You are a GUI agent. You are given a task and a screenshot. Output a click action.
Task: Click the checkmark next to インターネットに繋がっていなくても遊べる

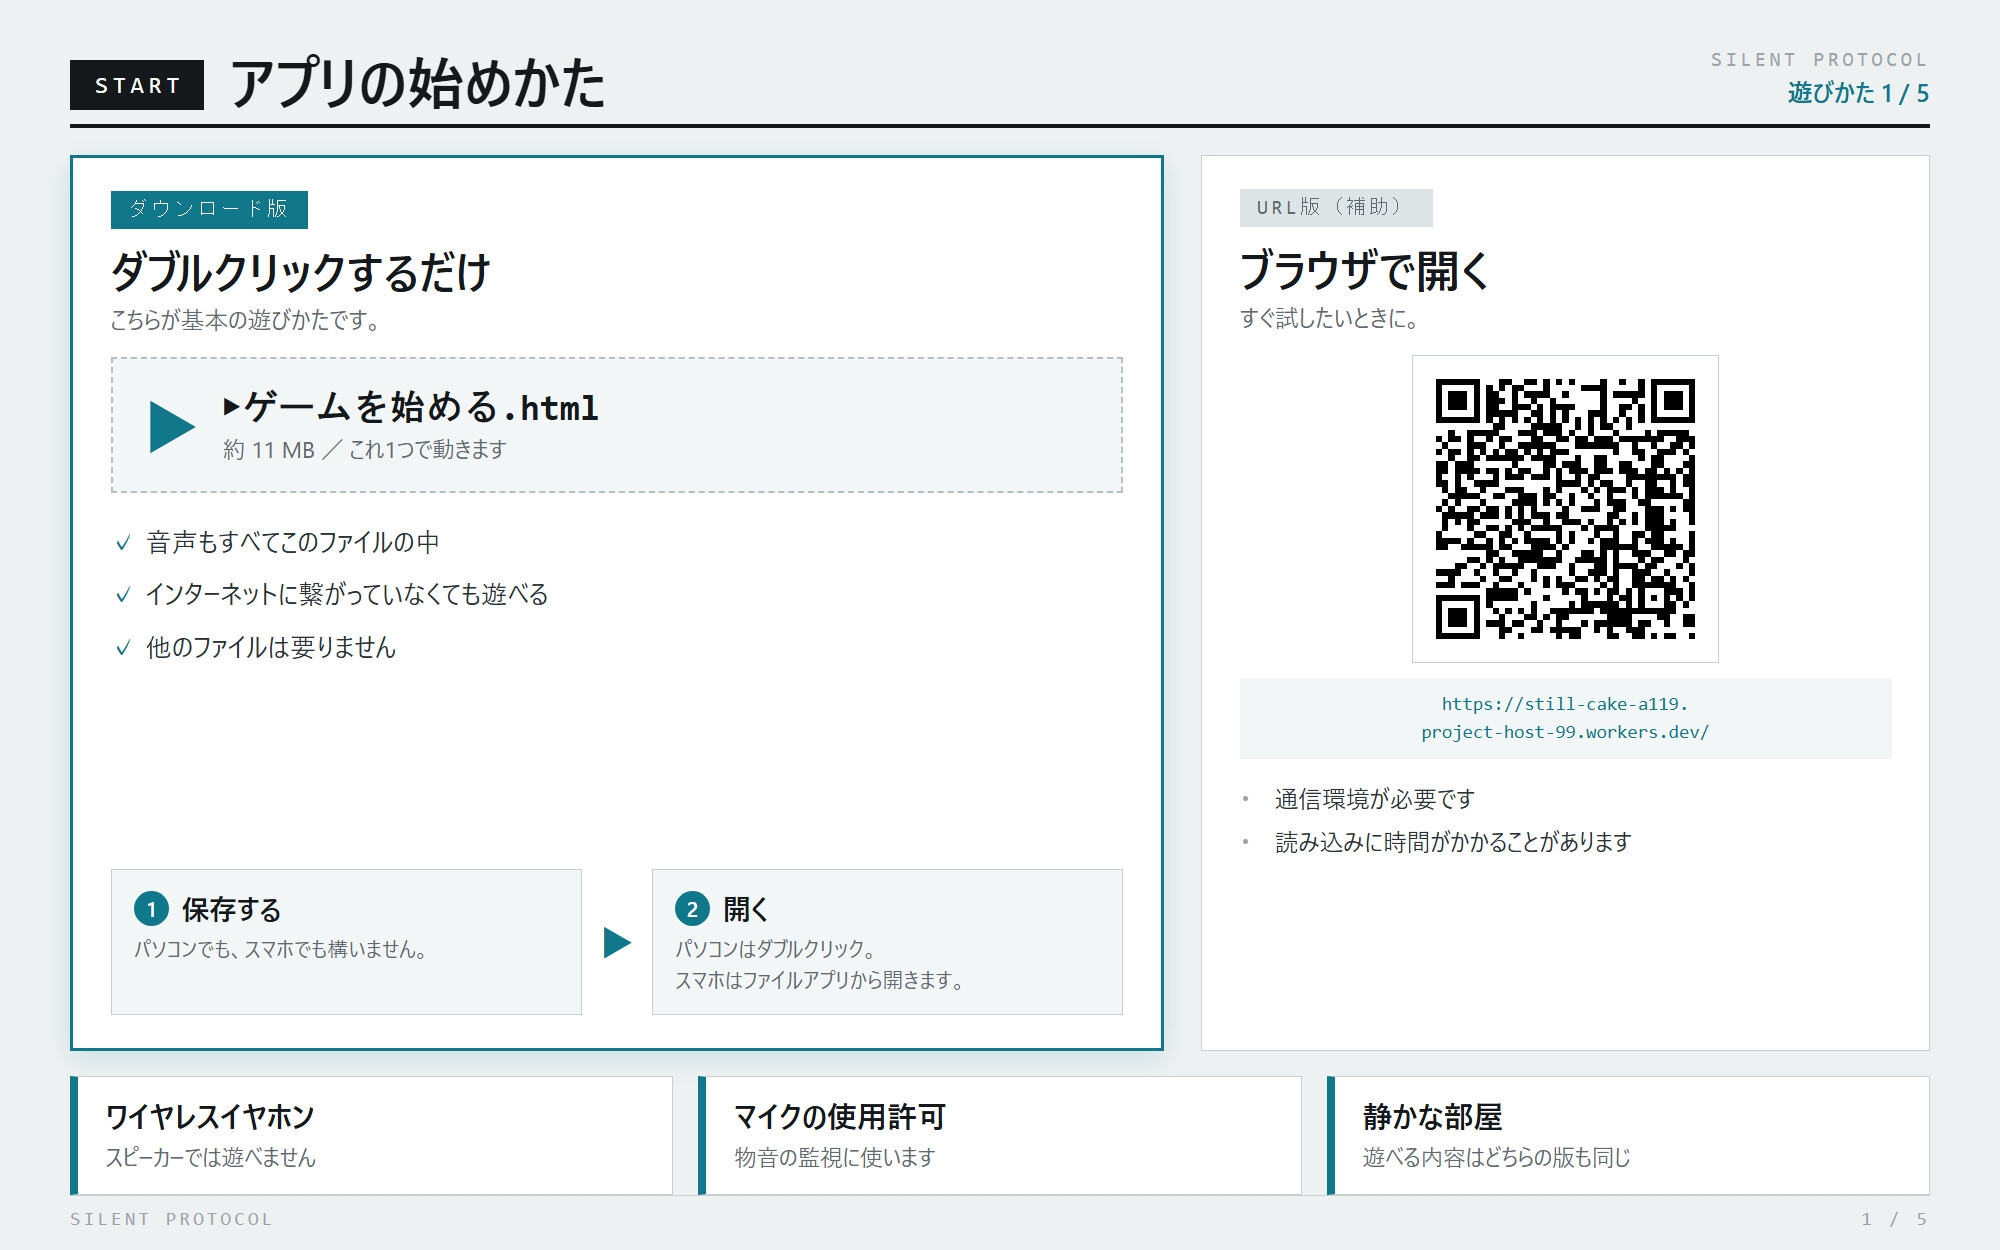pyautogui.click(x=123, y=595)
